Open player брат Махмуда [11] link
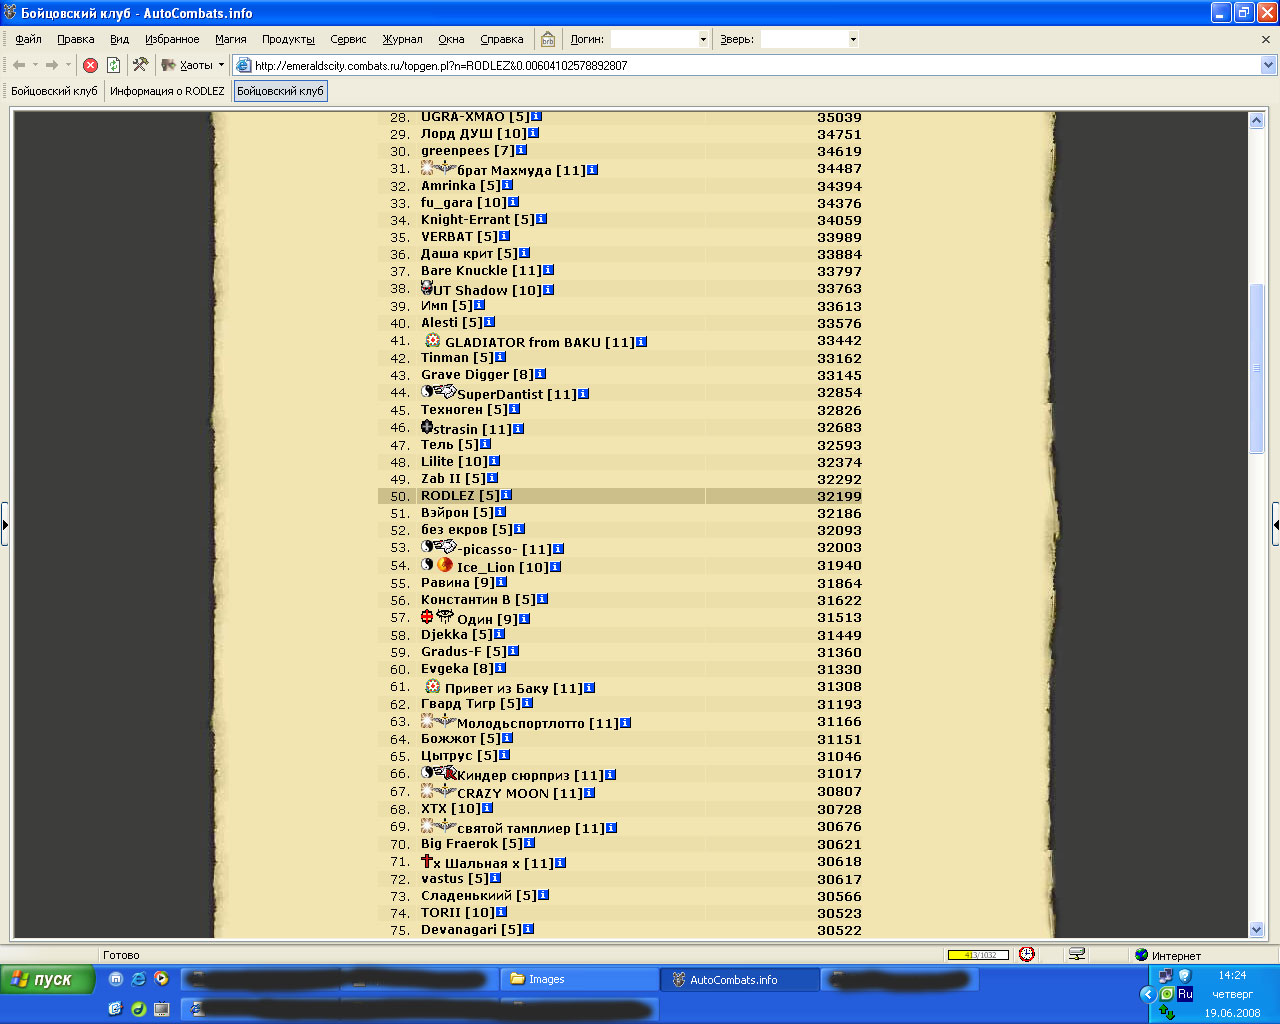1280x1024 pixels. pyautogui.click(x=521, y=170)
